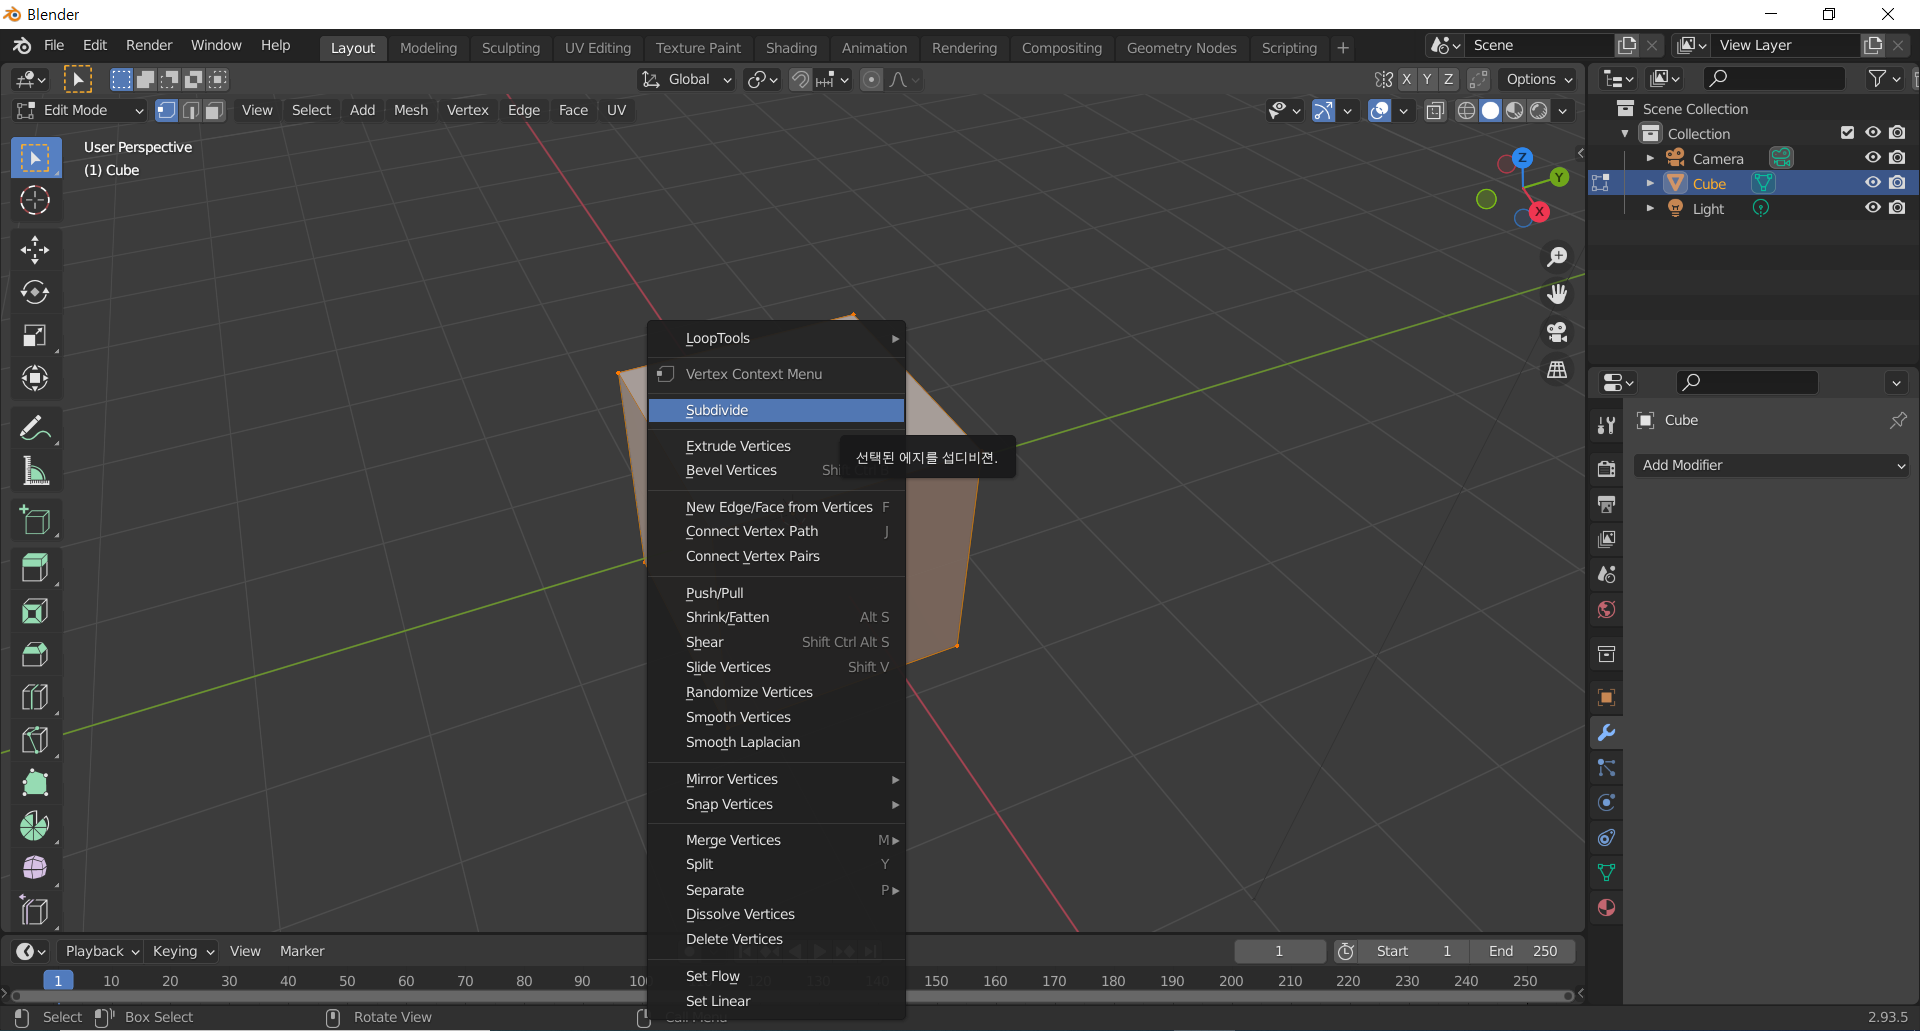This screenshot has height=1031, width=1920.
Task: Open Render properties tab
Action: pos(1607,469)
